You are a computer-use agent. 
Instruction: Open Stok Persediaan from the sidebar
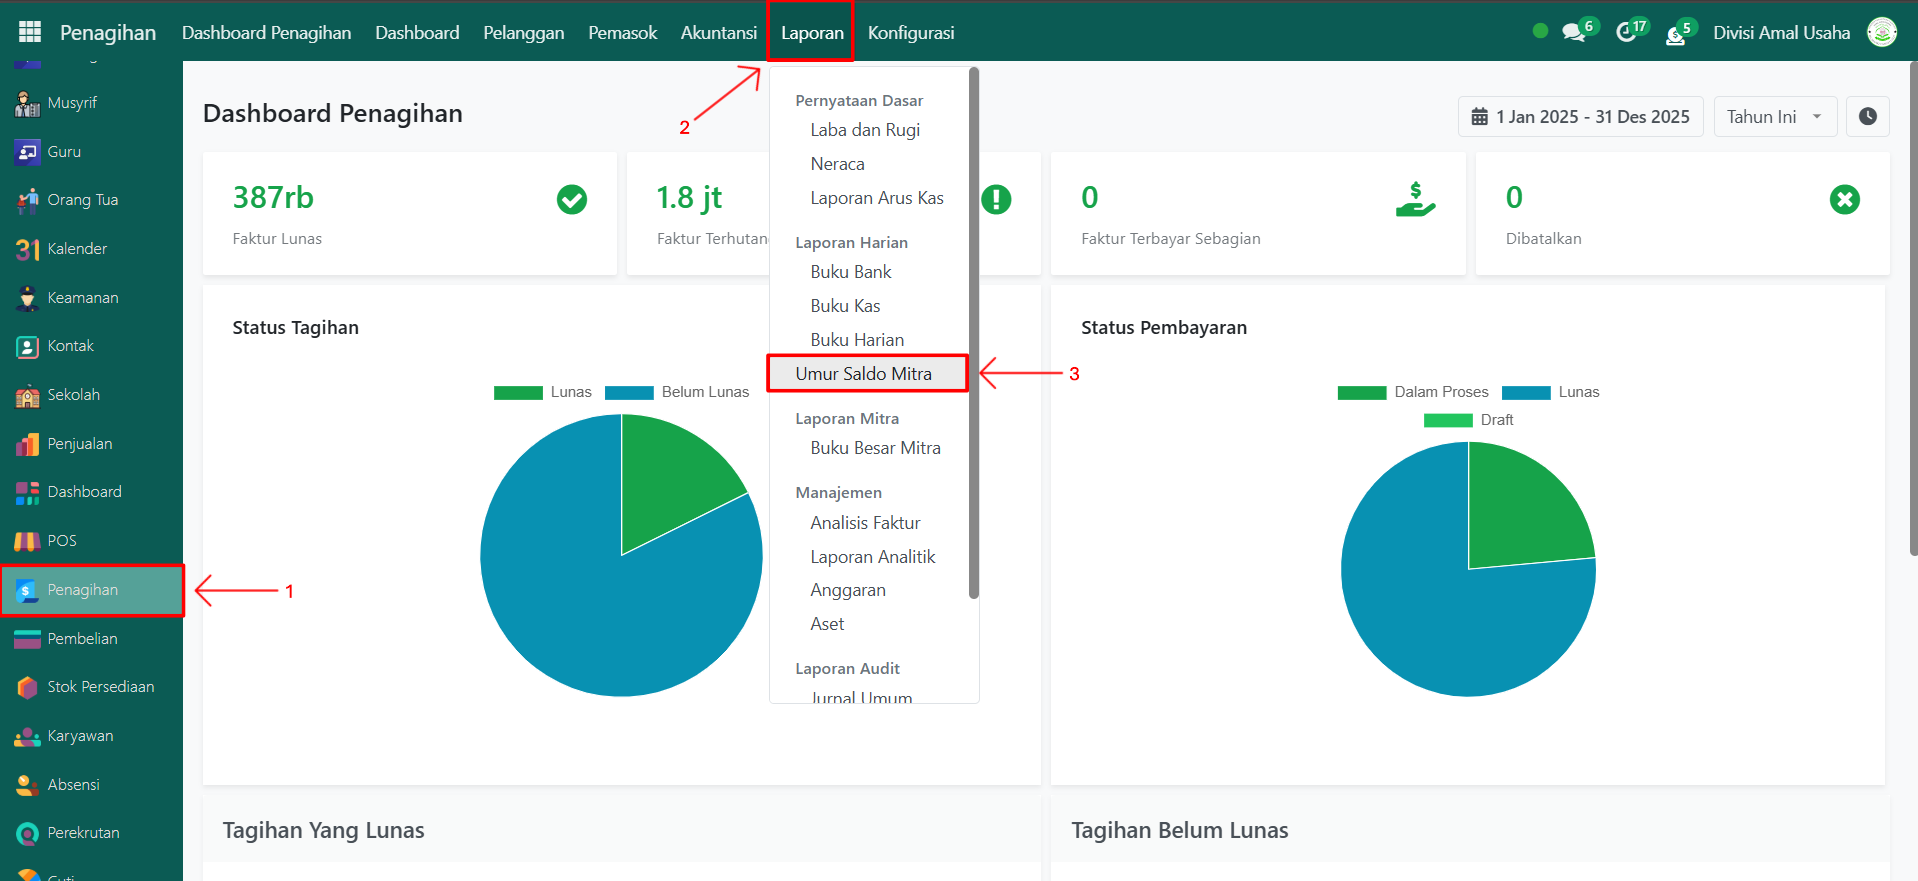[x=100, y=687]
